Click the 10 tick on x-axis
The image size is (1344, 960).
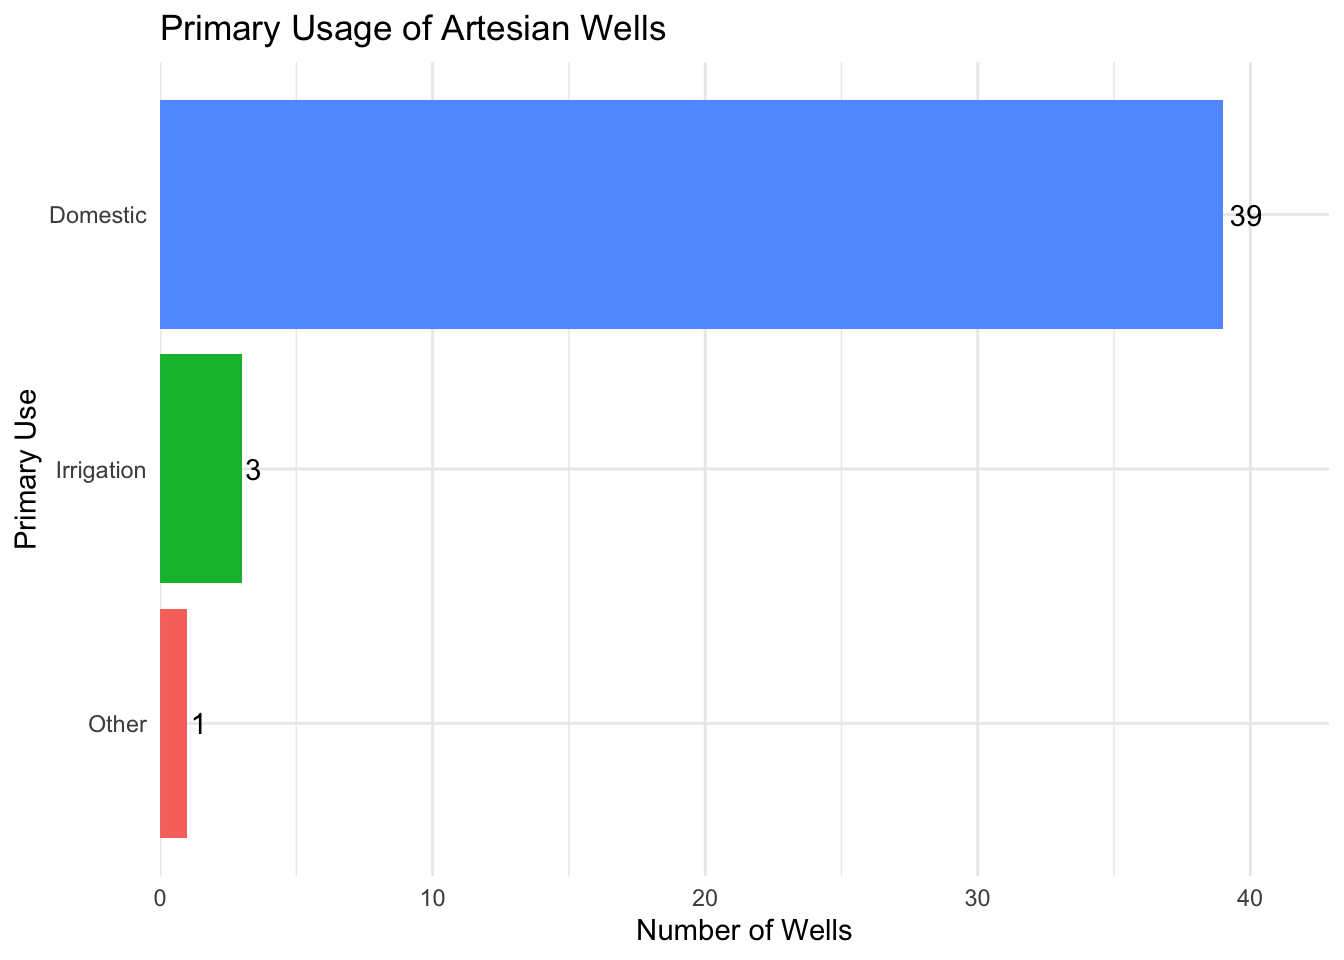[x=433, y=898]
